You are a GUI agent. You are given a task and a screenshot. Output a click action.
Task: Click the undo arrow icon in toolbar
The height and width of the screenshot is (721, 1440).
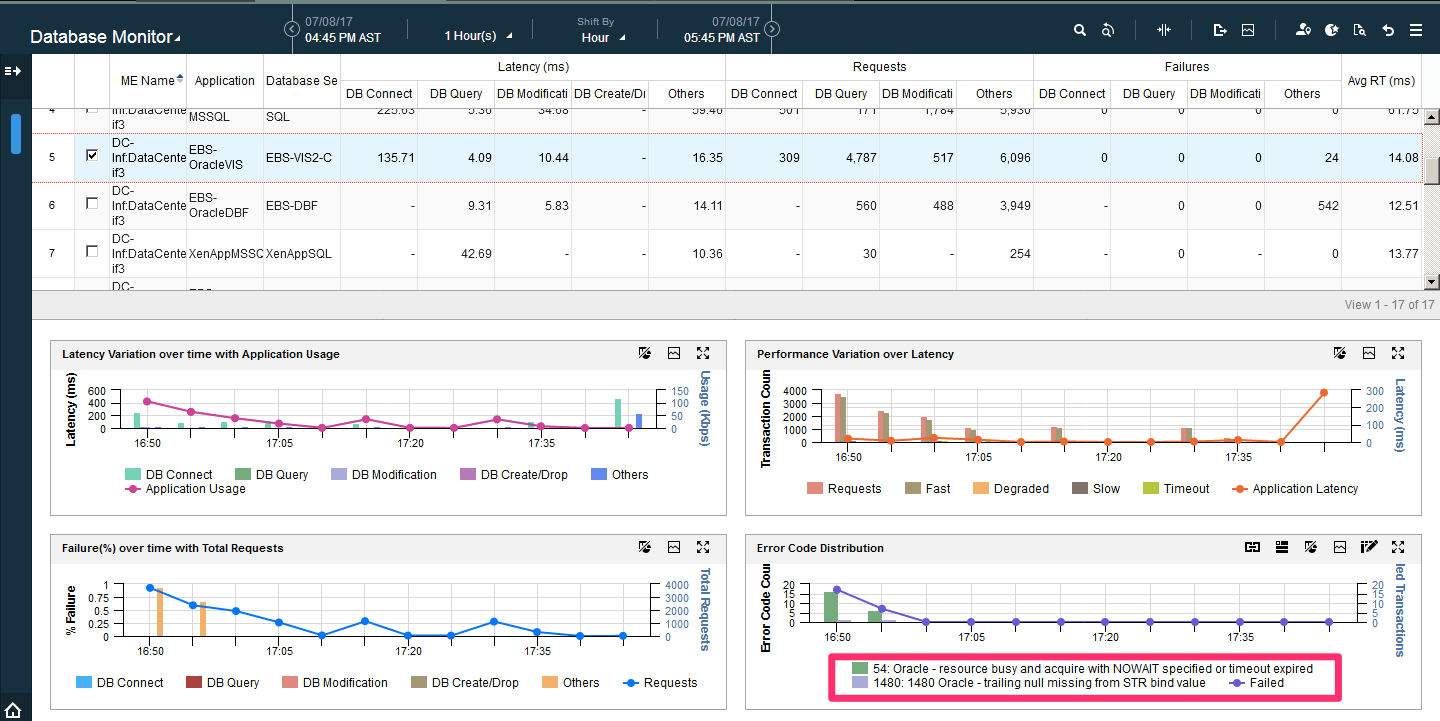[1388, 30]
